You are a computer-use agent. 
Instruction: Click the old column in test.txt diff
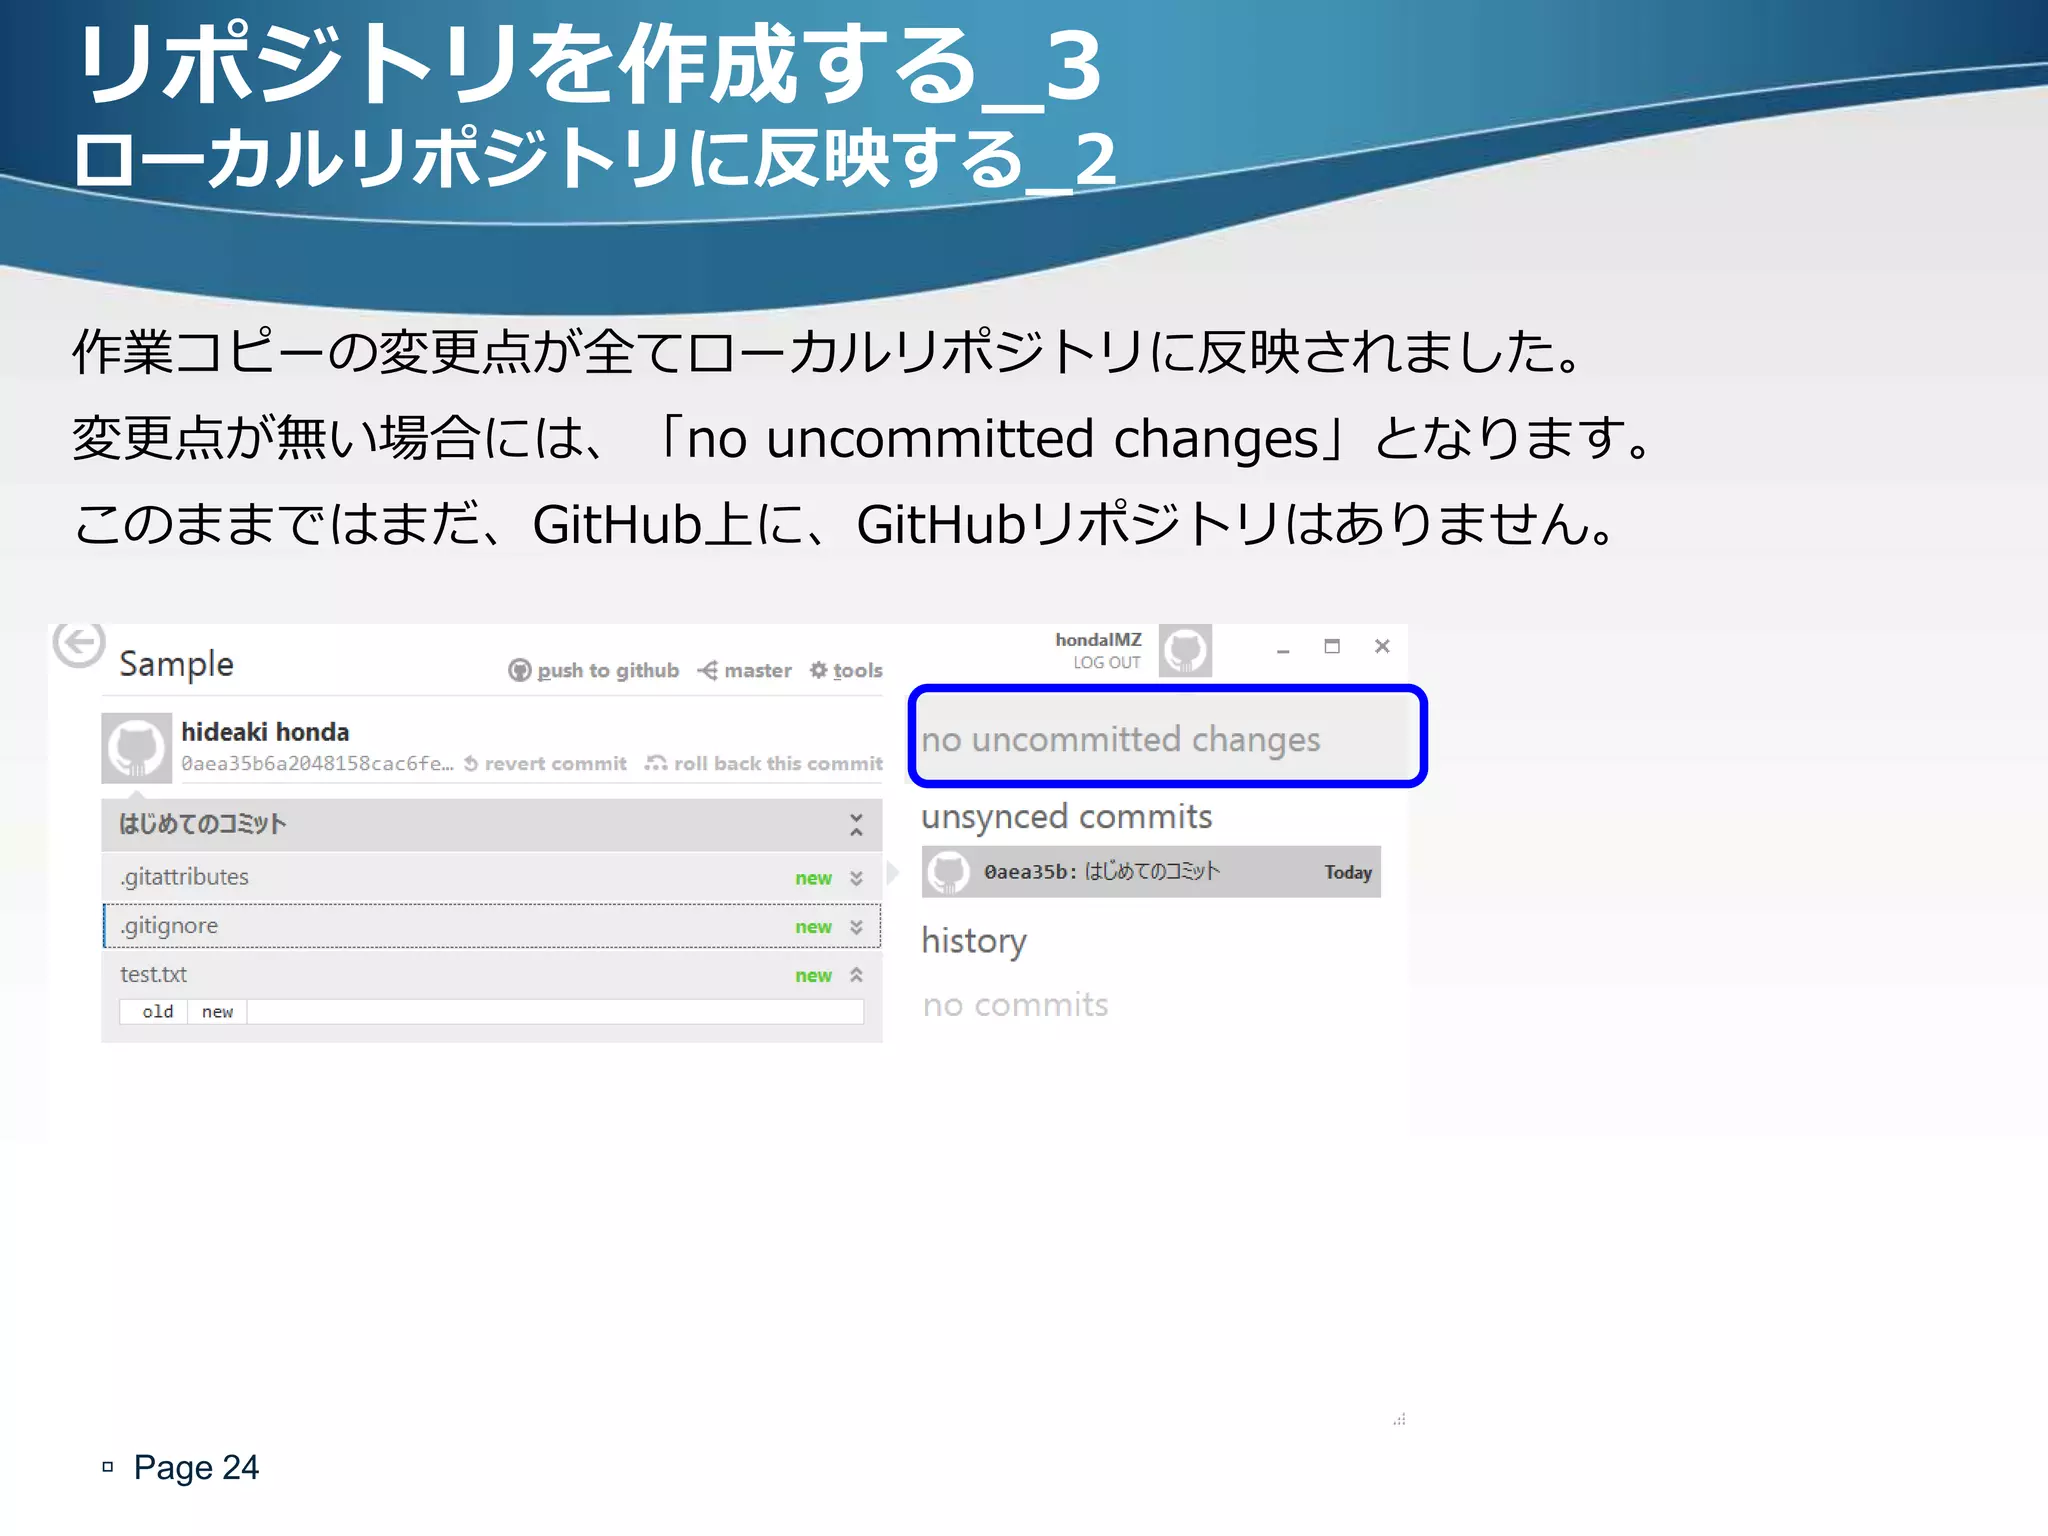pos(157,1012)
